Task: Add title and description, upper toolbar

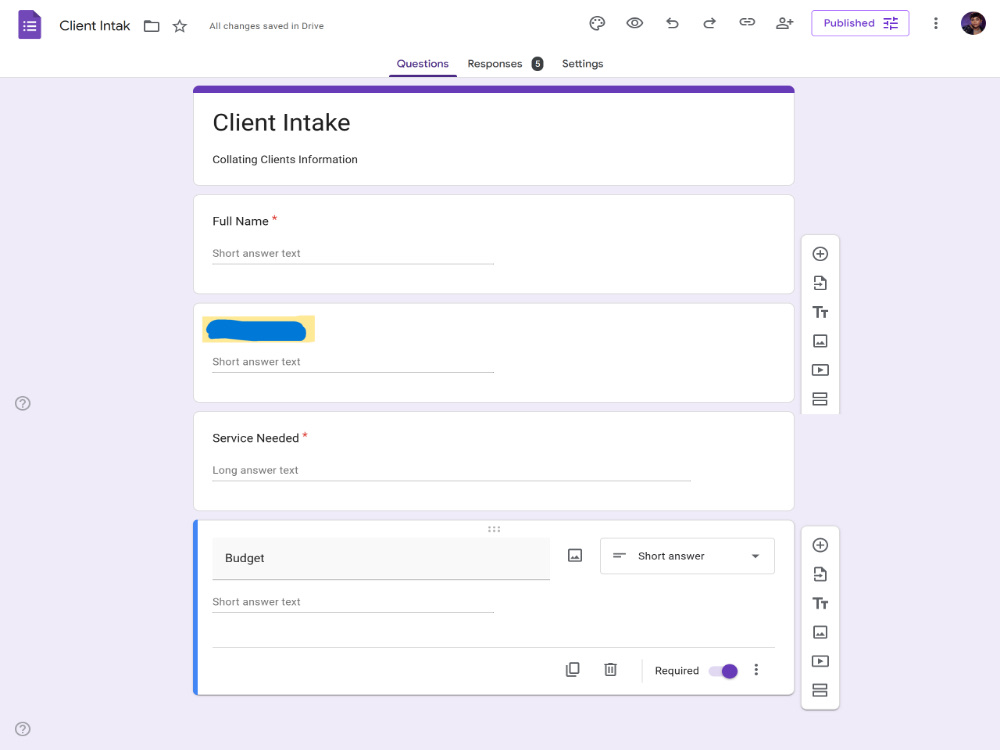Action: [820, 312]
